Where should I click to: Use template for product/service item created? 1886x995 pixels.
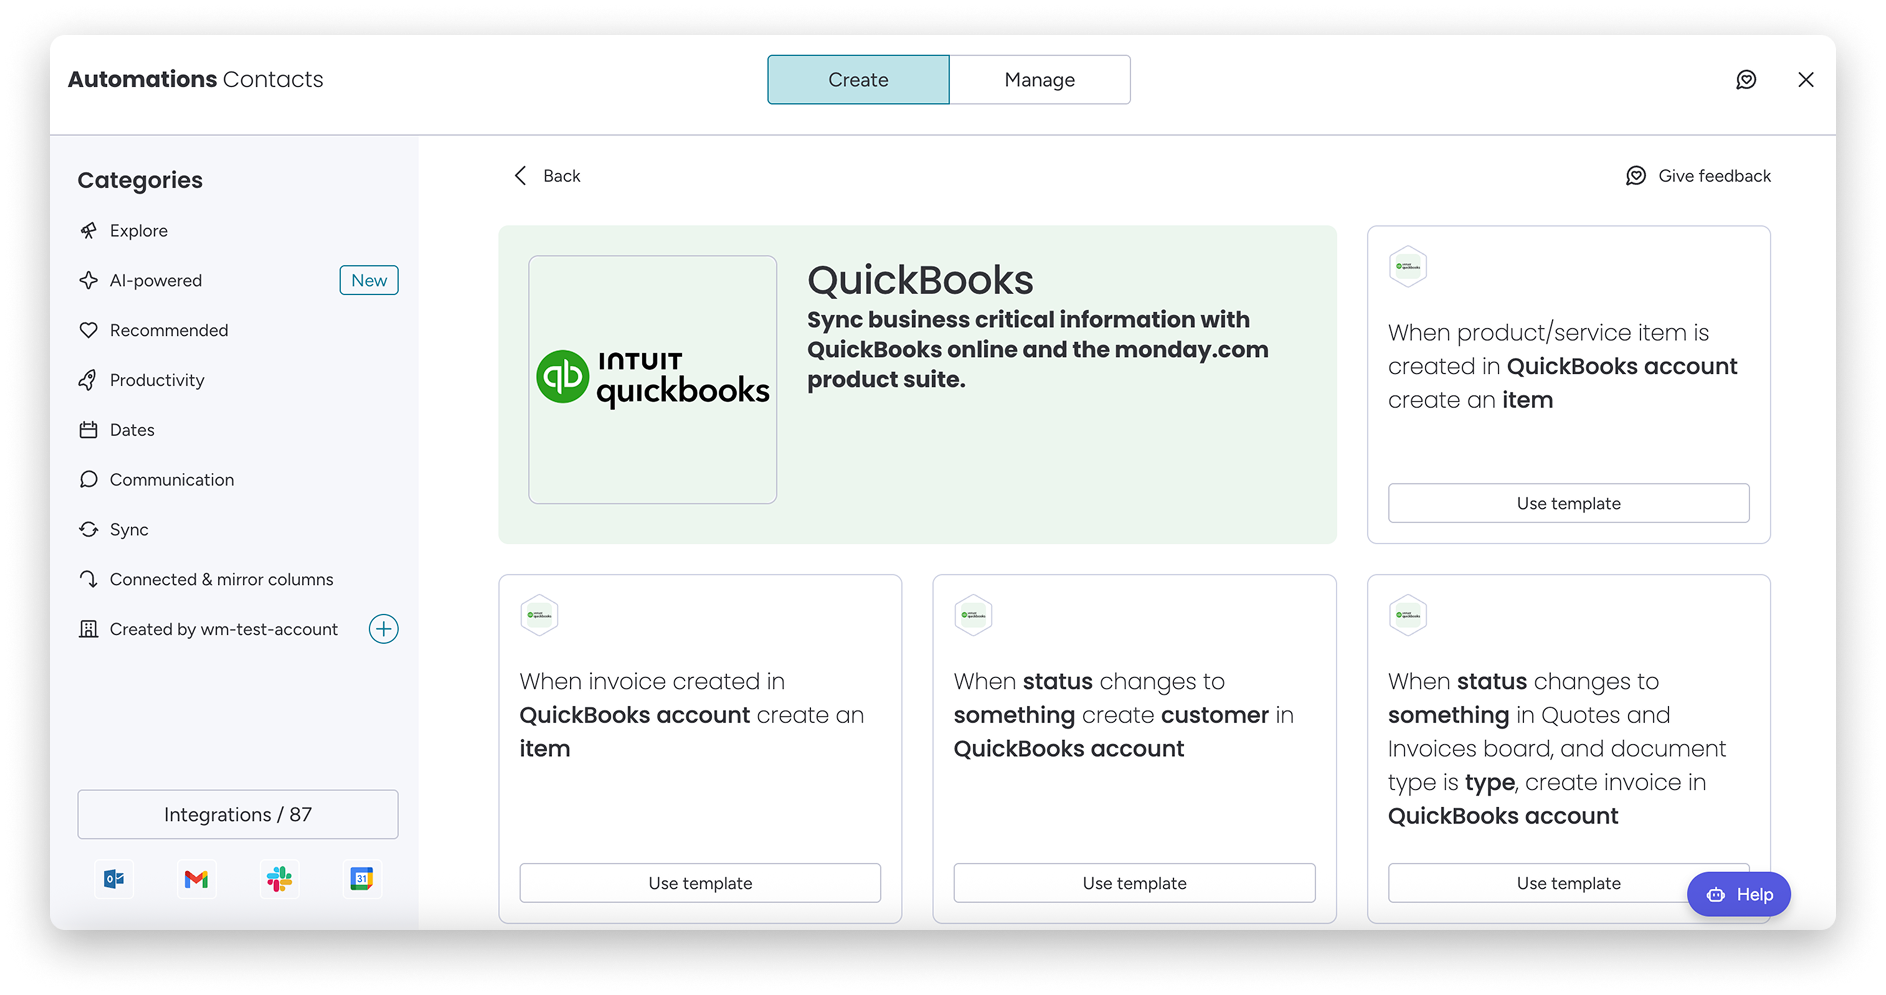coord(1568,503)
